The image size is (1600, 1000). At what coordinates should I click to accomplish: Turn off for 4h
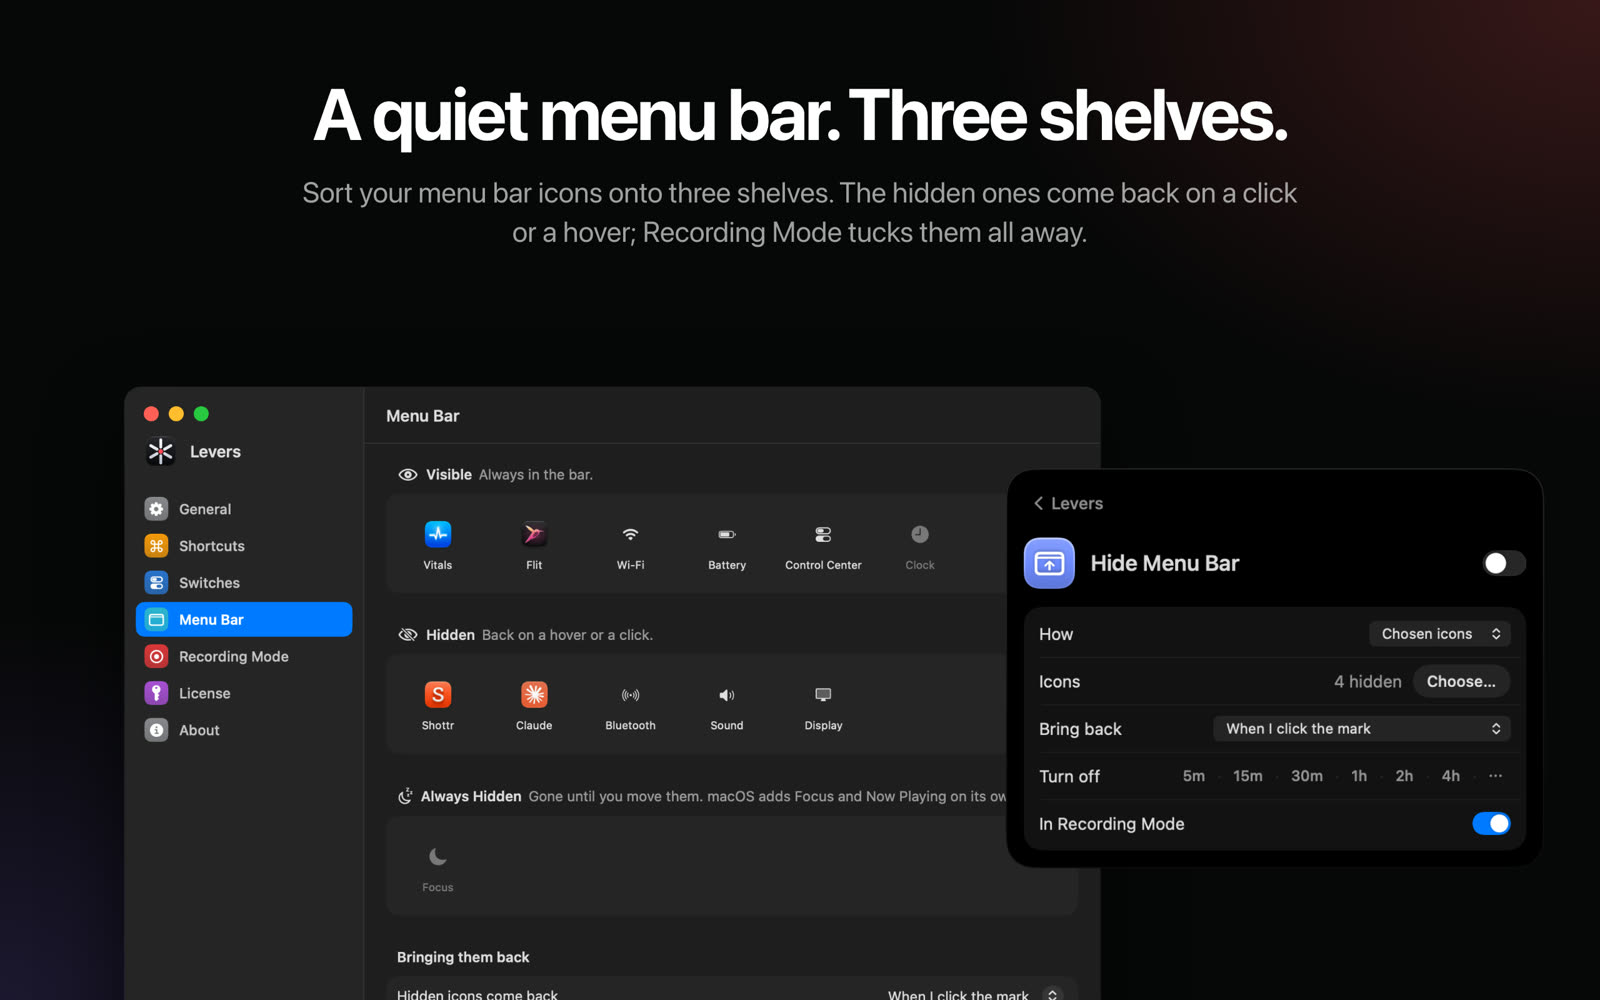pyautogui.click(x=1451, y=776)
